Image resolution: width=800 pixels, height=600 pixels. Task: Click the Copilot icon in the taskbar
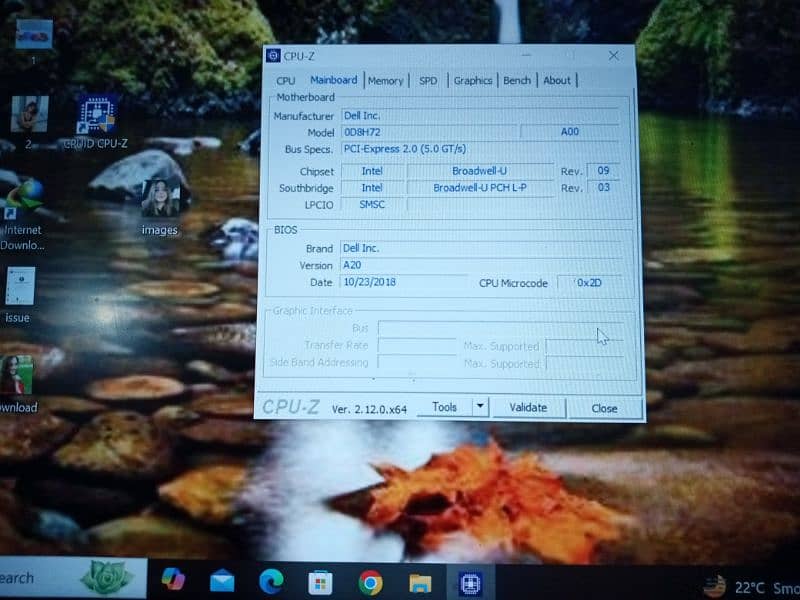(x=173, y=579)
